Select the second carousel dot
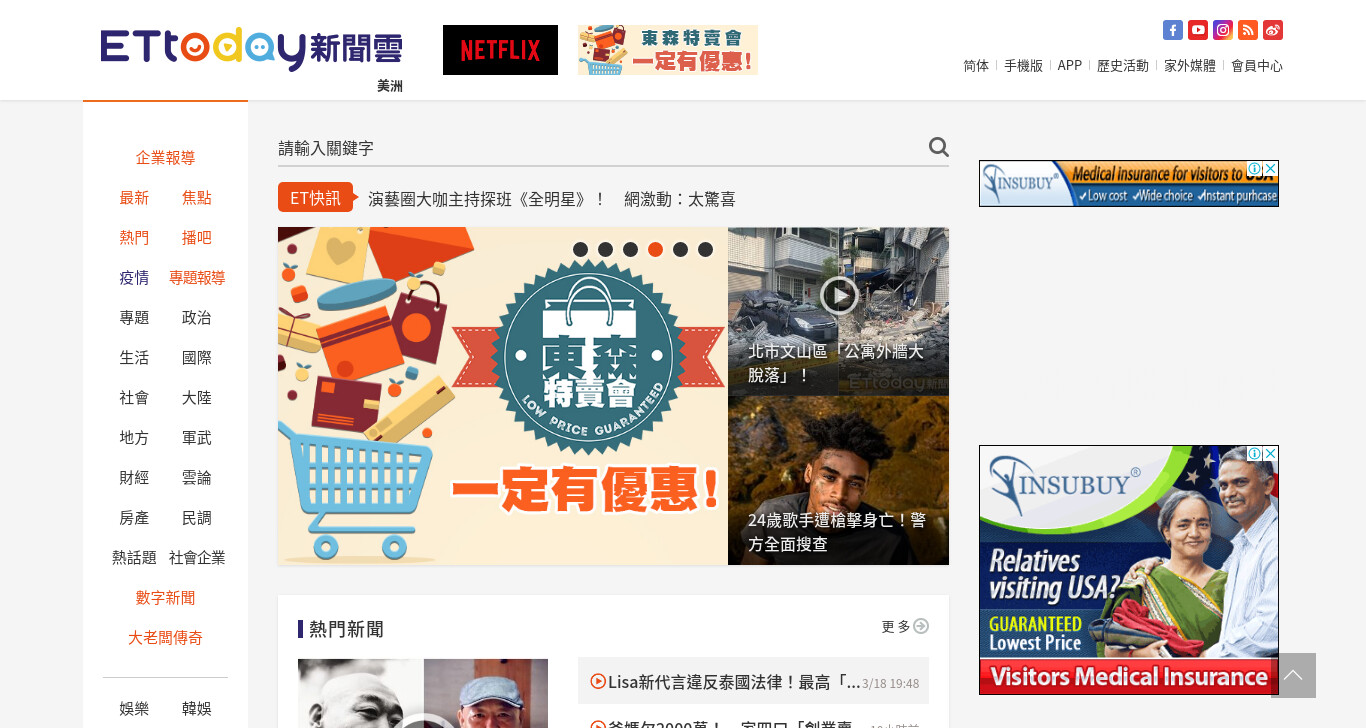Screen dimensions: 1366x728 (x=605, y=250)
